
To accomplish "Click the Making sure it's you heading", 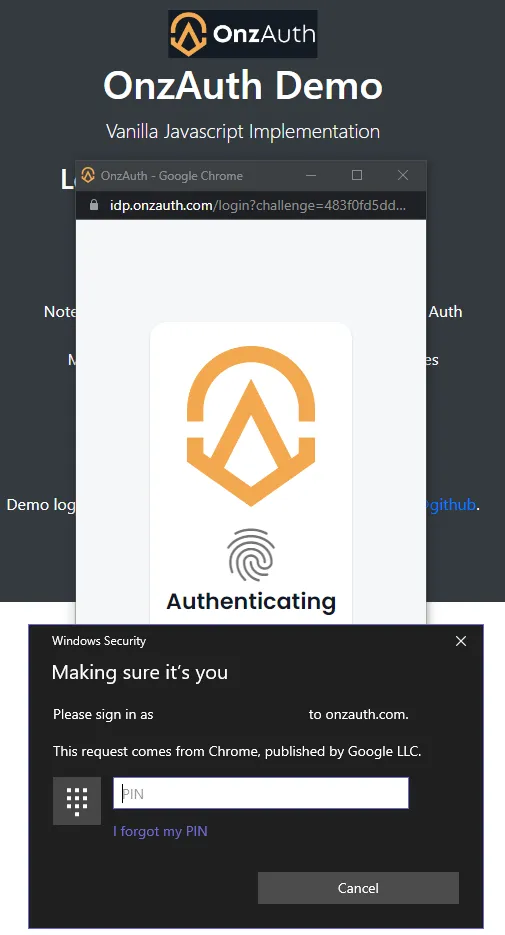I will (140, 673).
